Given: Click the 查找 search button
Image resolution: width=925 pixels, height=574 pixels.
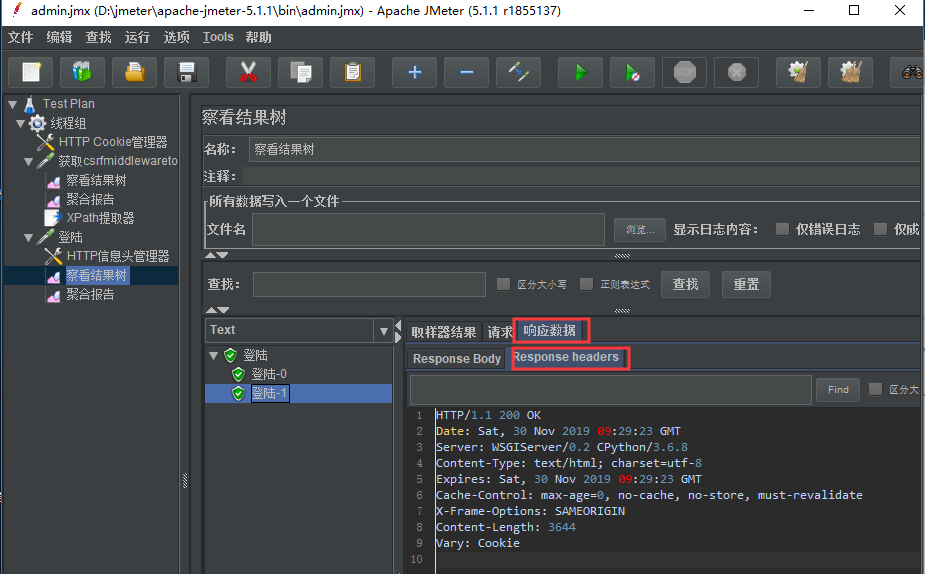Looking at the screenshot, I should 685,284.
